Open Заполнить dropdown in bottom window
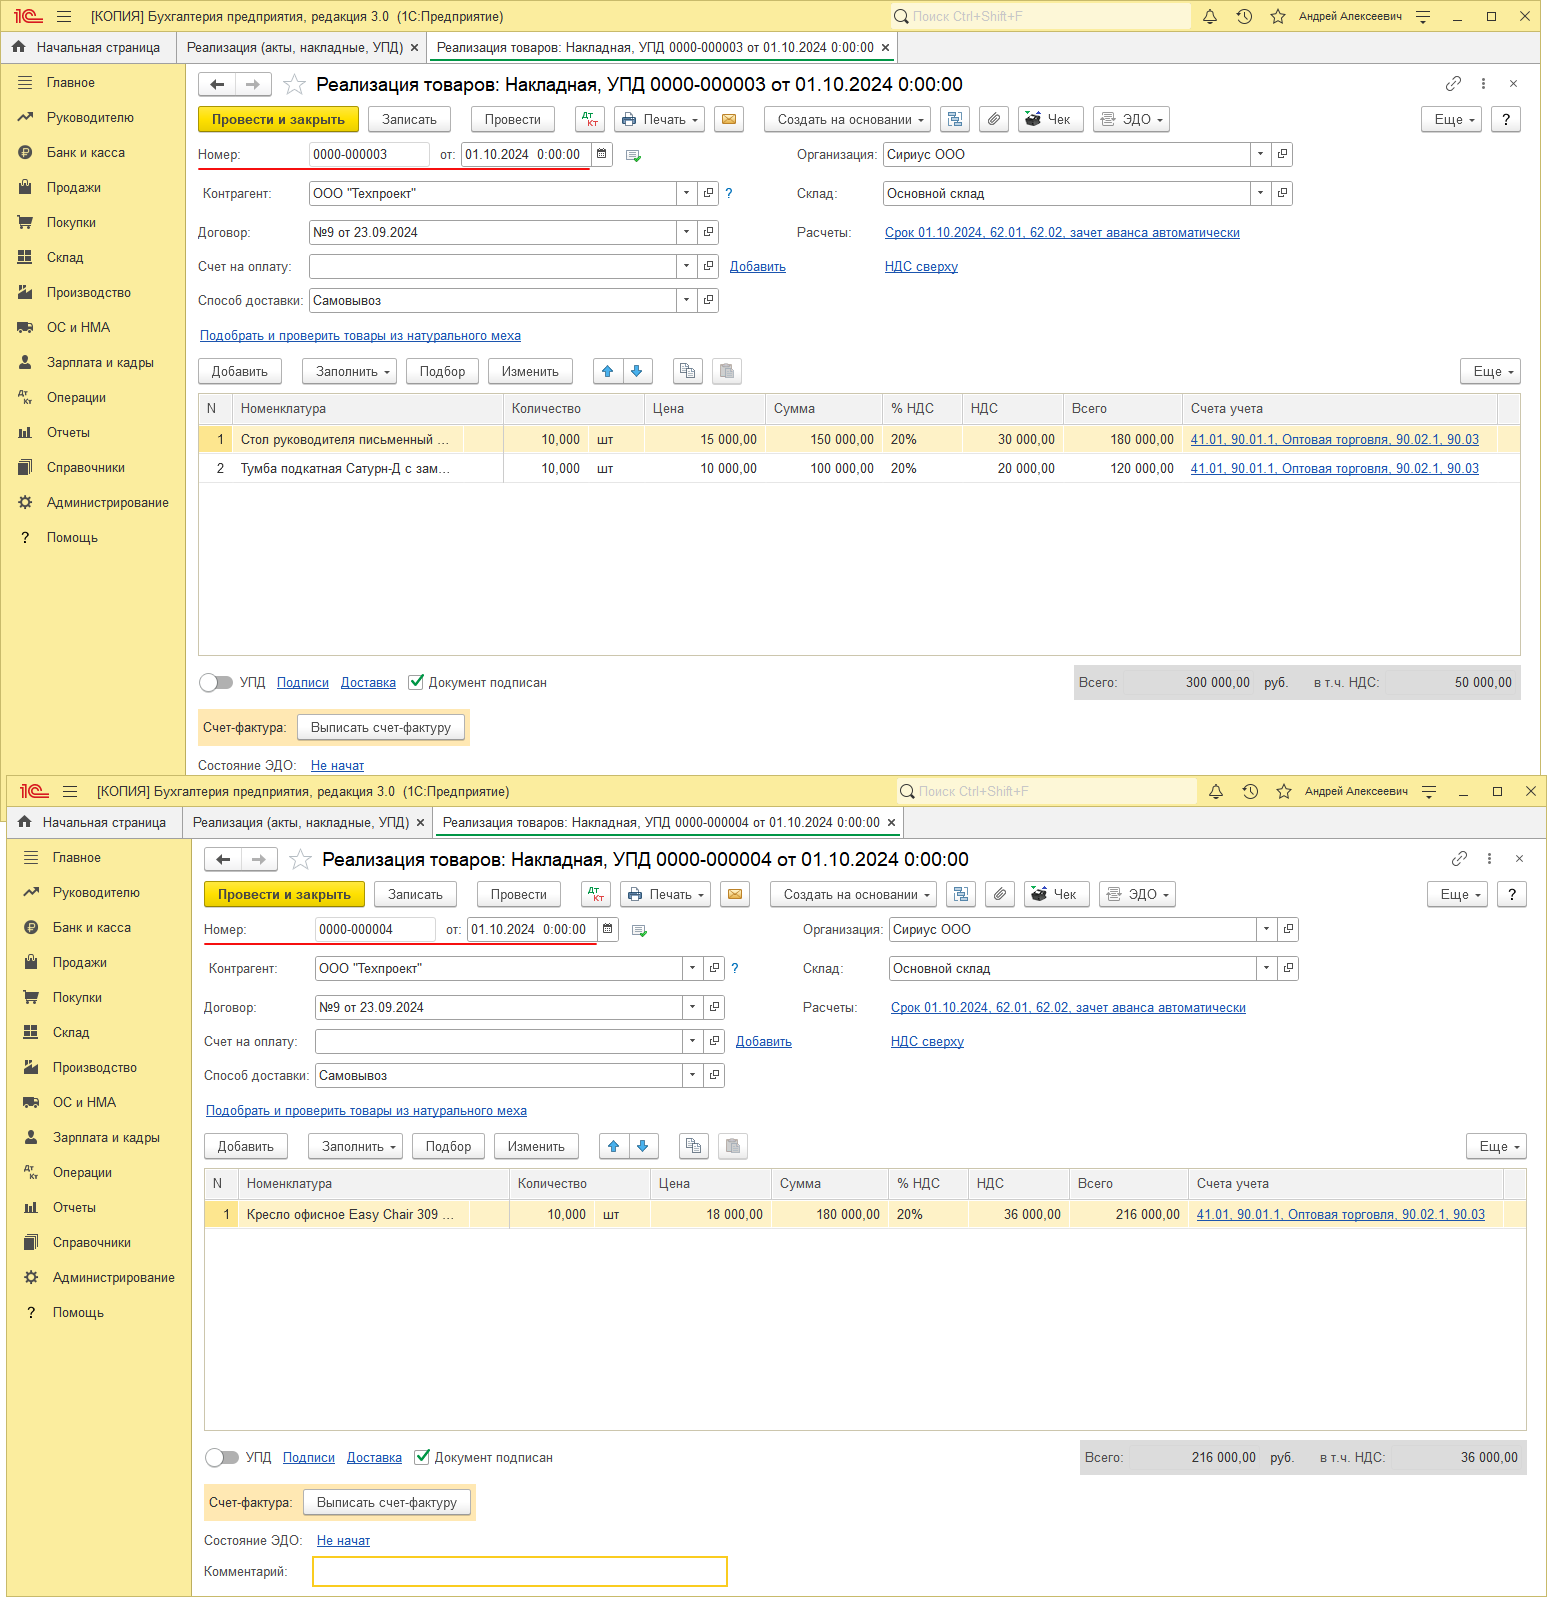 (355, 1146)
